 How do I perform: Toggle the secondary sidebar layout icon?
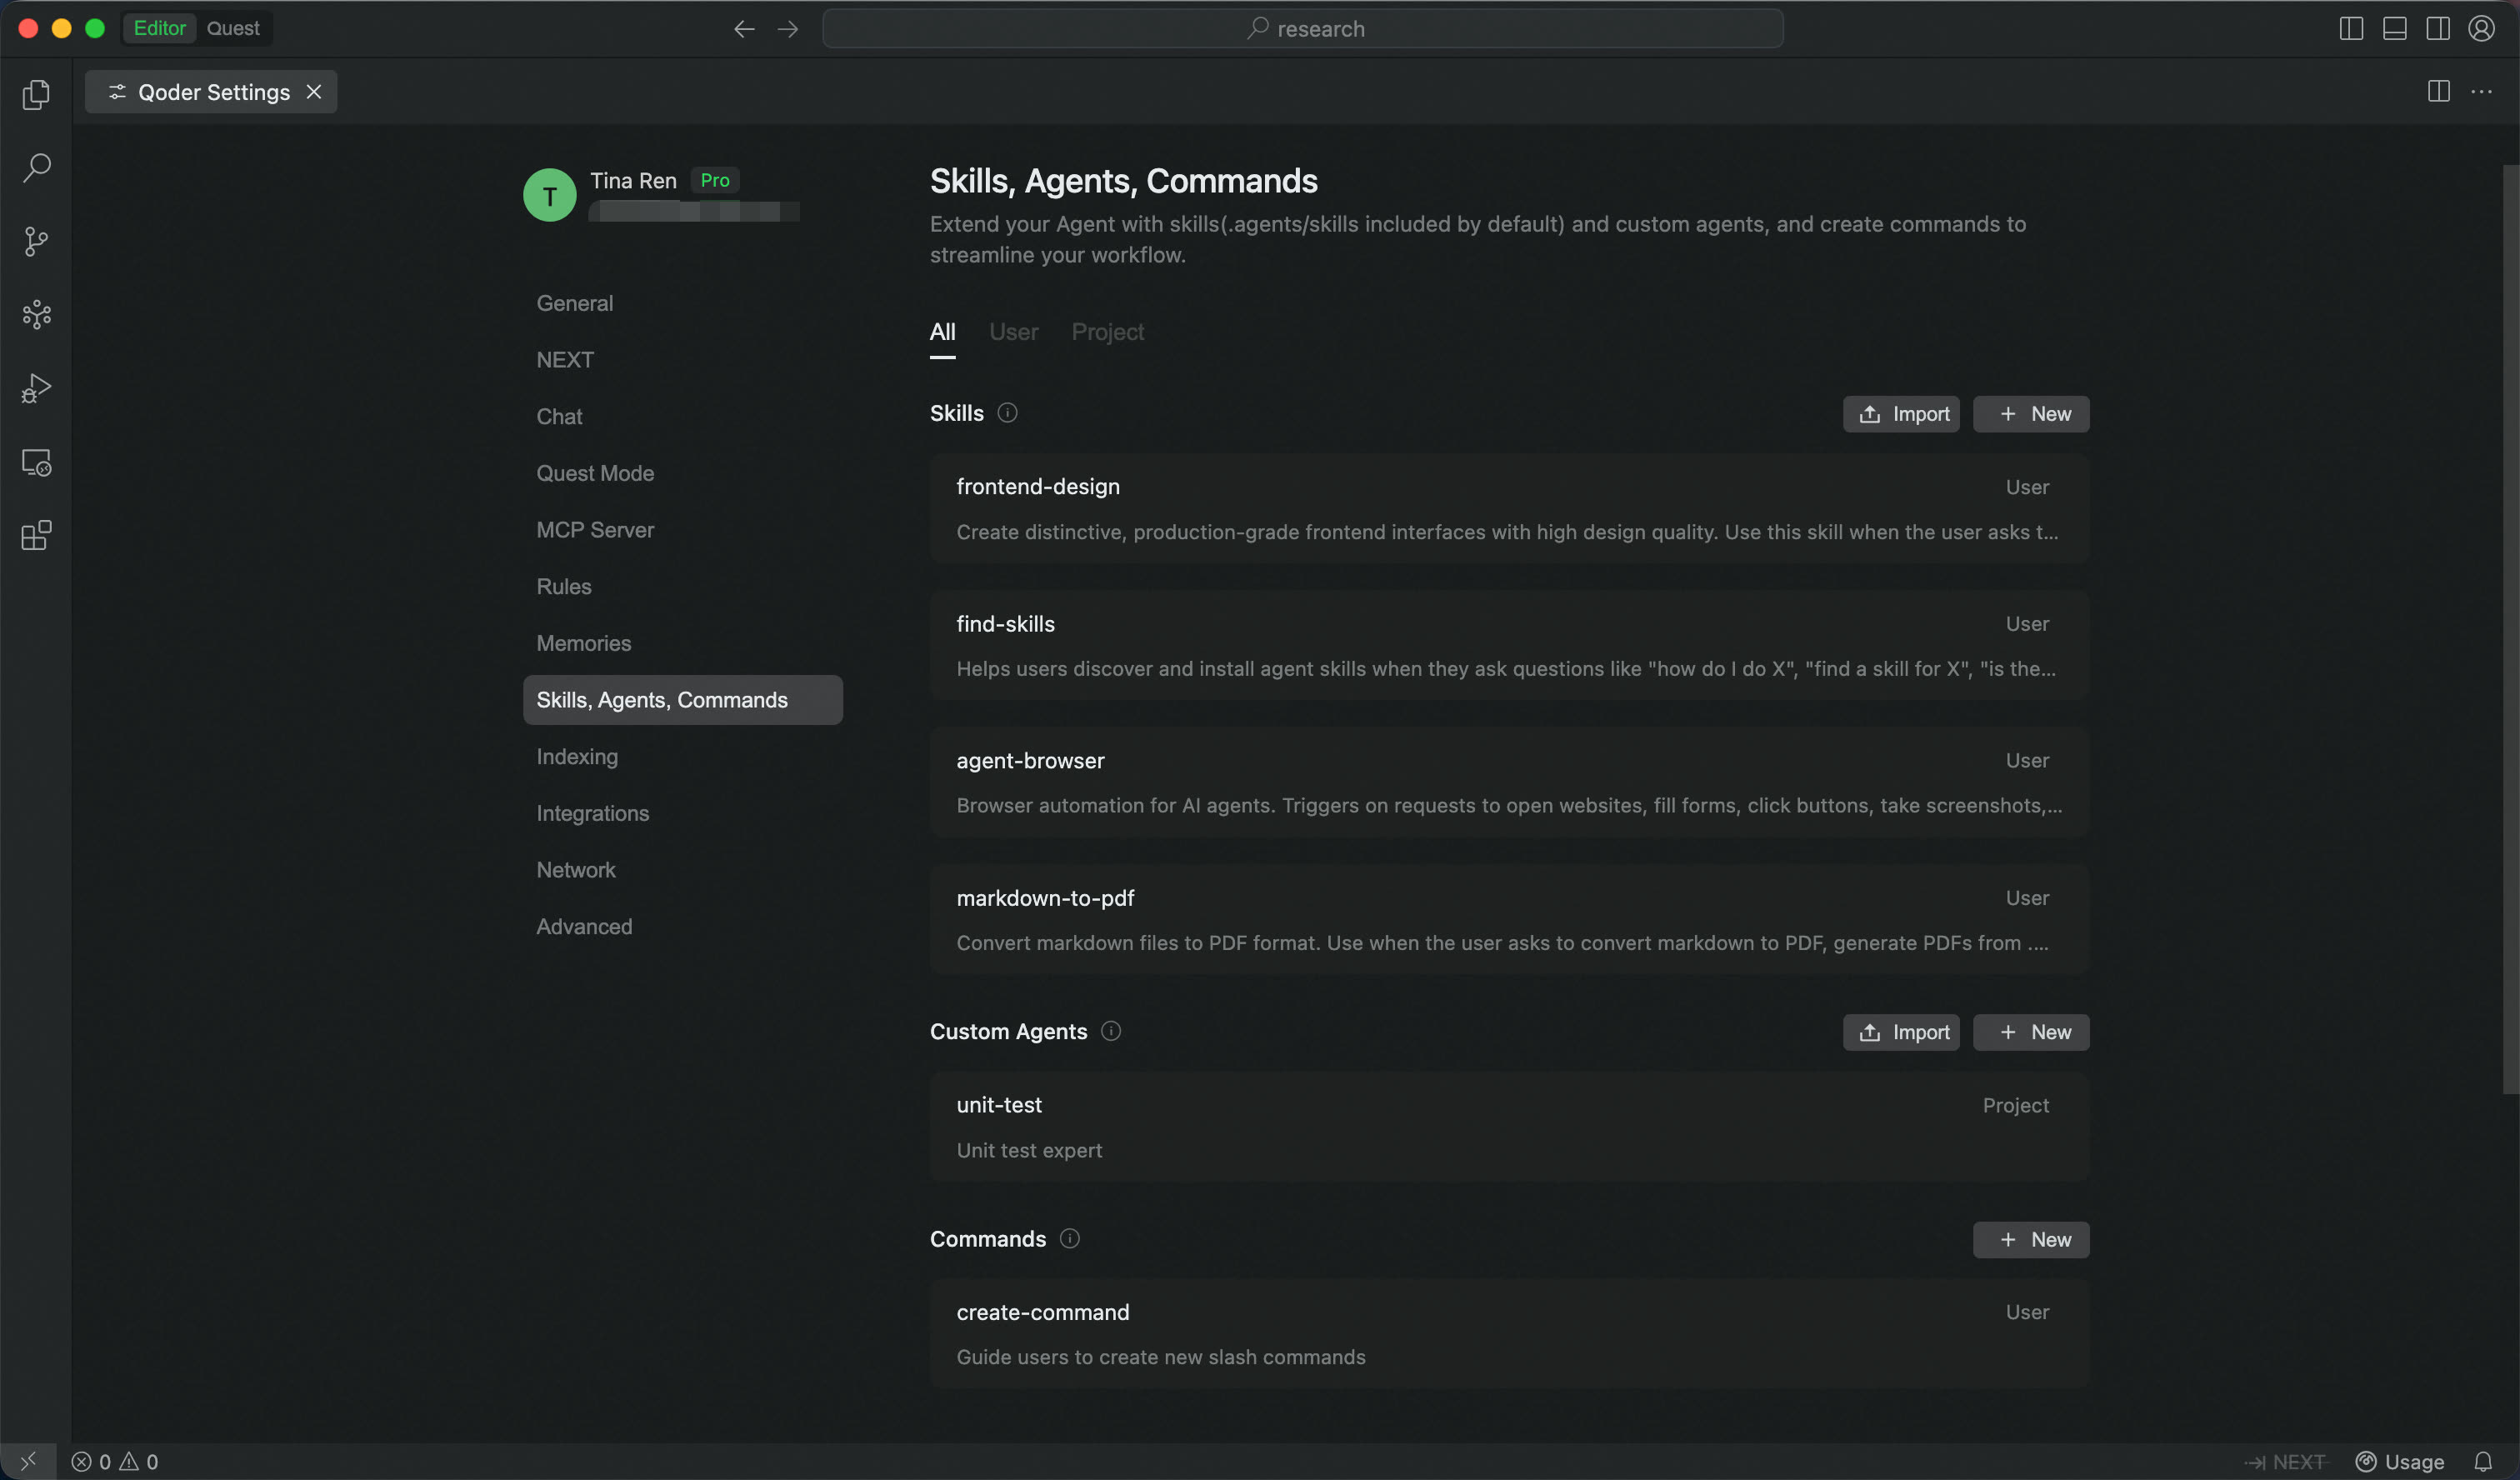tap(2437, 28)
